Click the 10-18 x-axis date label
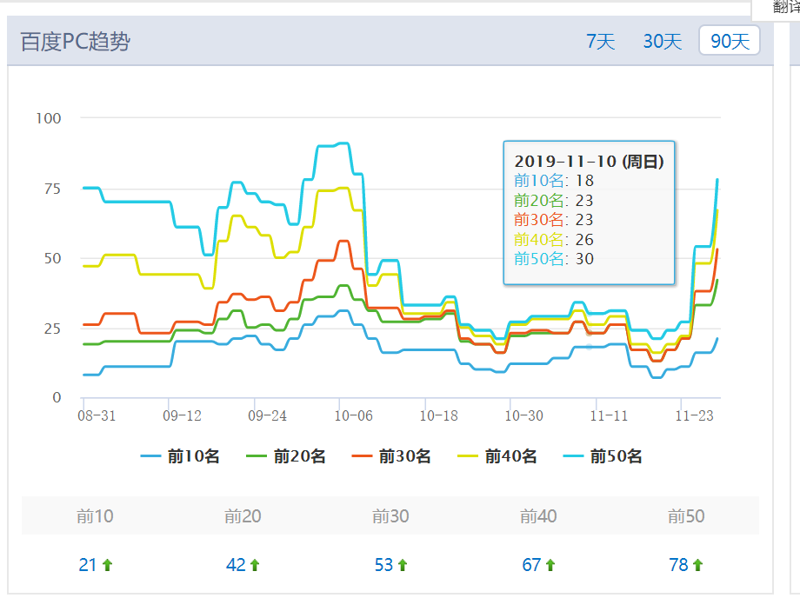This screenshot has width=800, height=598. coord(439,416)
